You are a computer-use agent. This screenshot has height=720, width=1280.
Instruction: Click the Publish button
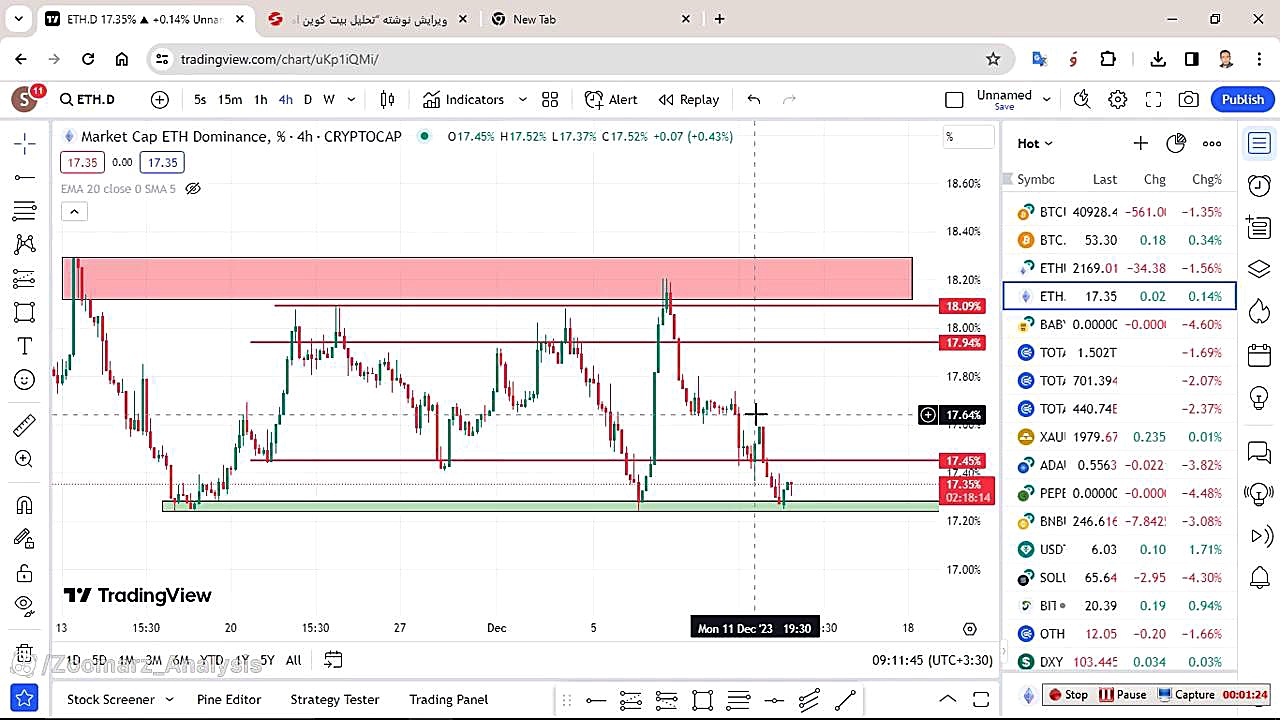pos(1243,99)
